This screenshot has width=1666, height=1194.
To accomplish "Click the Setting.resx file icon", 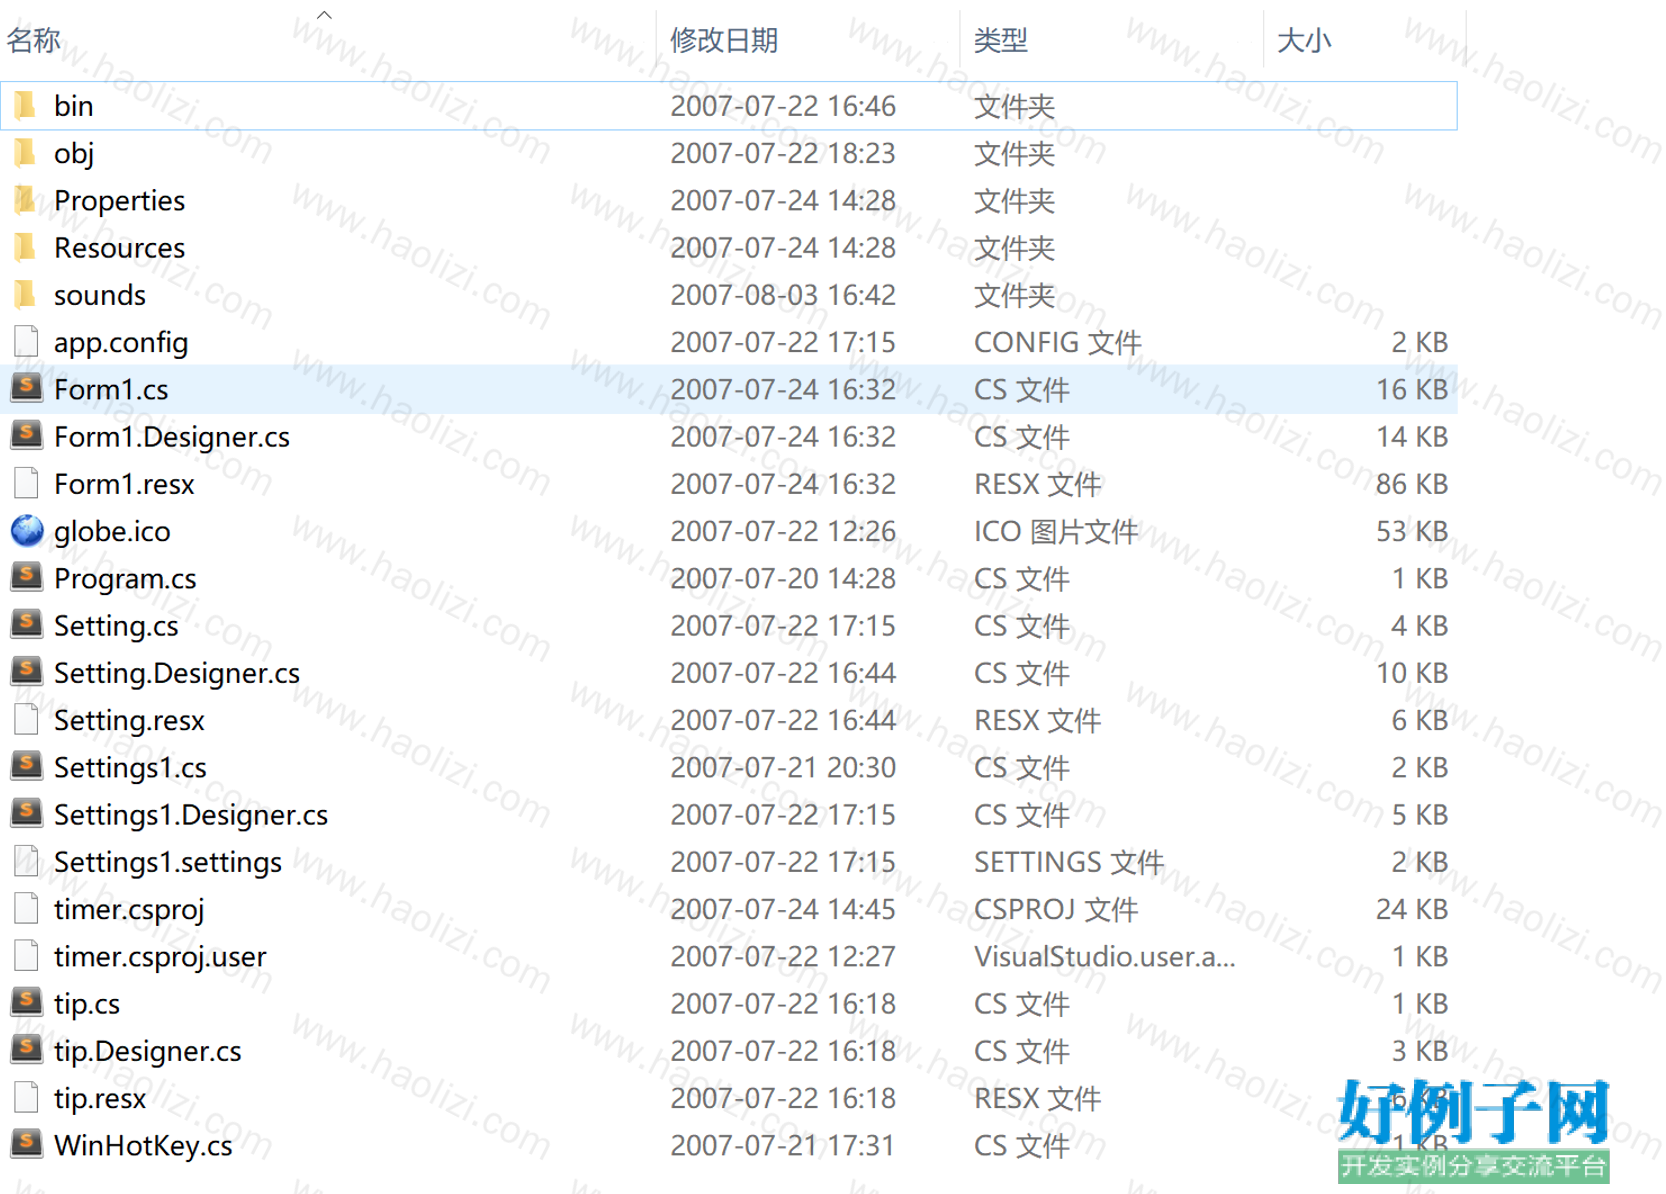I will coord(26,720).
